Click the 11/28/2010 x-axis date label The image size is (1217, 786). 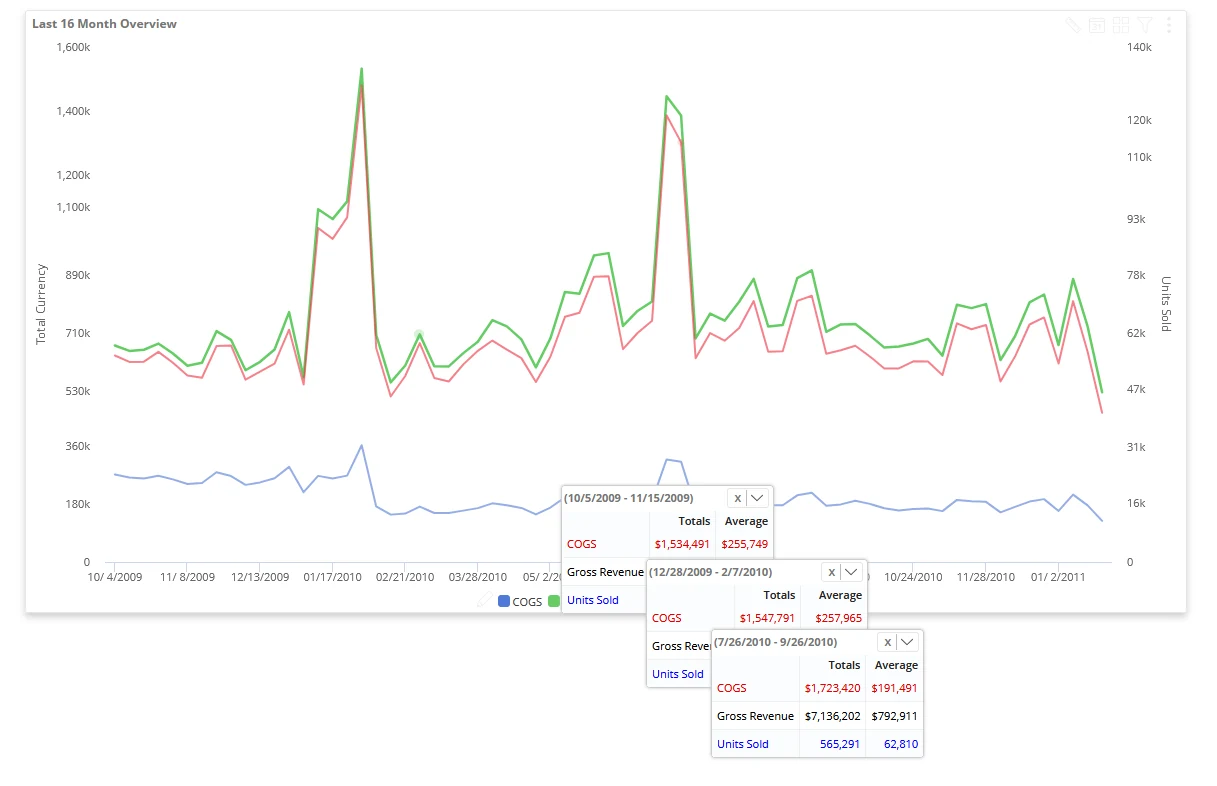986,577
